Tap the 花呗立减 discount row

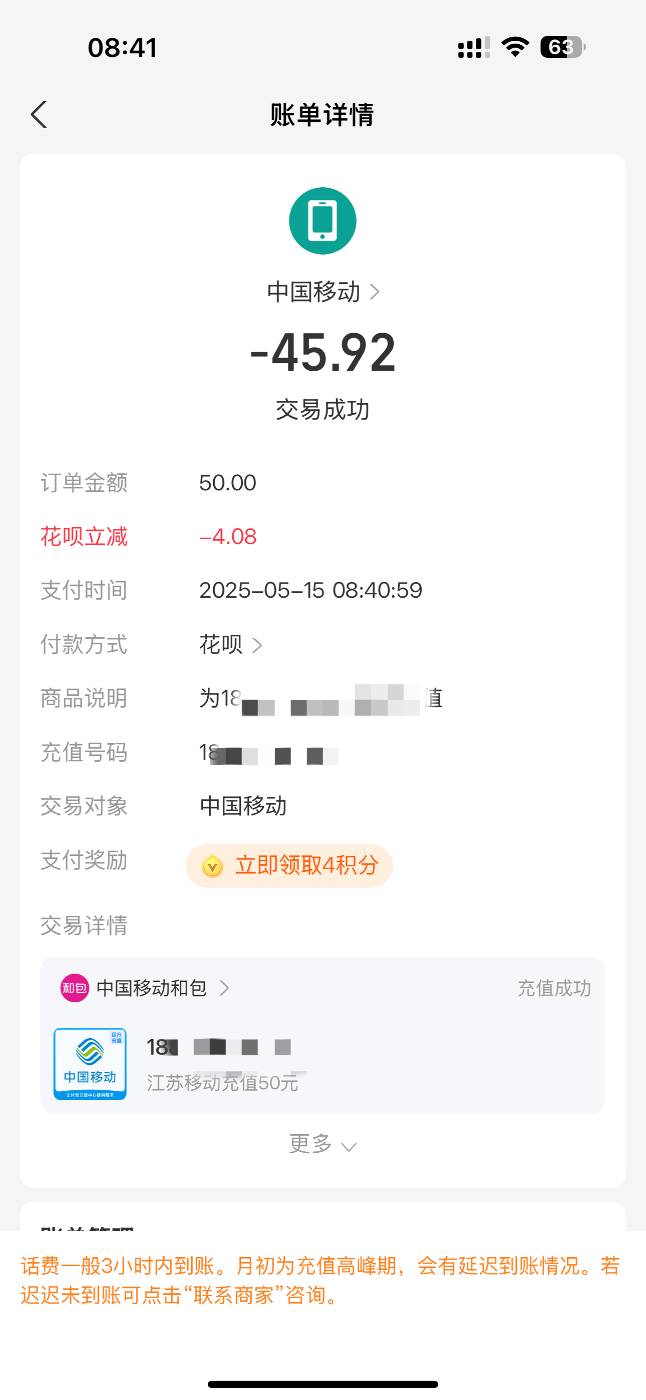tap(323, 537)
